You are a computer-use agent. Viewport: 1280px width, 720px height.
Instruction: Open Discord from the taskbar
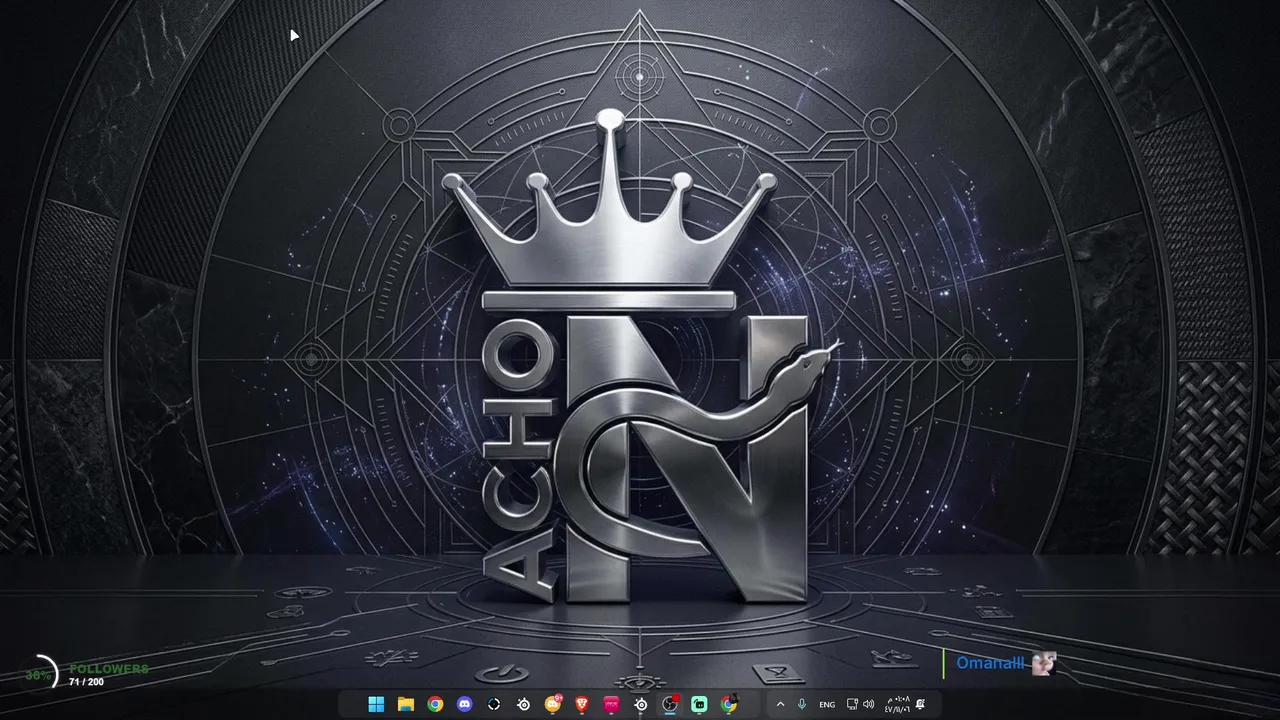click(x=464, y=704)
